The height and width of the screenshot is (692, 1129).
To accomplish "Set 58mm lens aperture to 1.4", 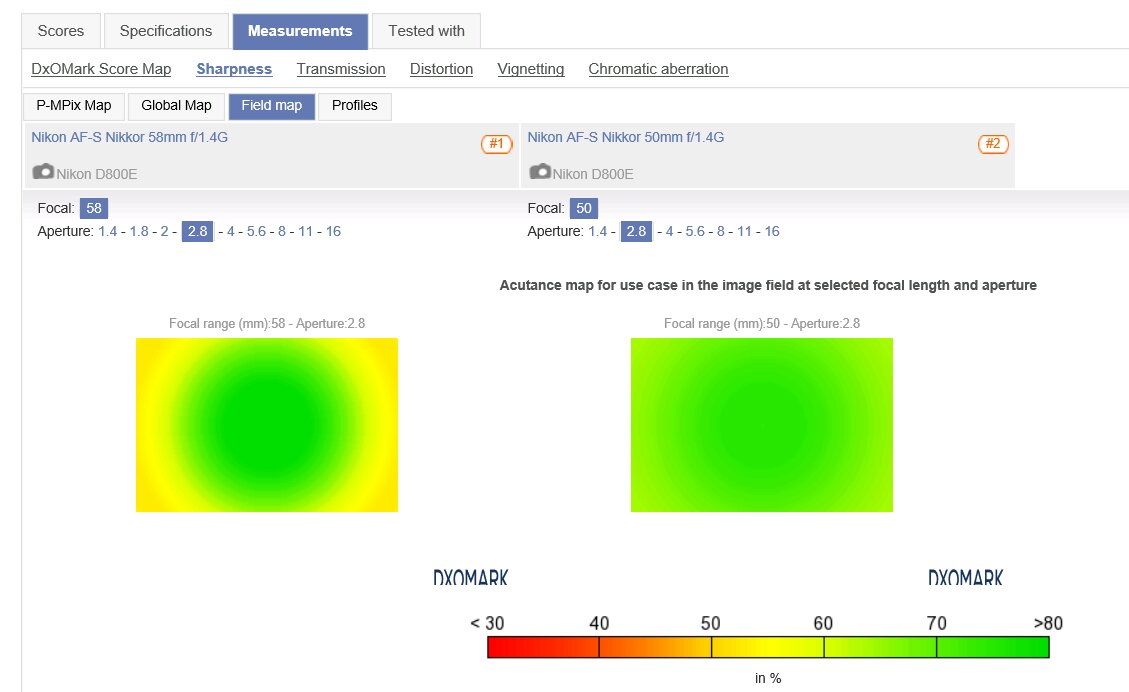I will tap(107, 231).
